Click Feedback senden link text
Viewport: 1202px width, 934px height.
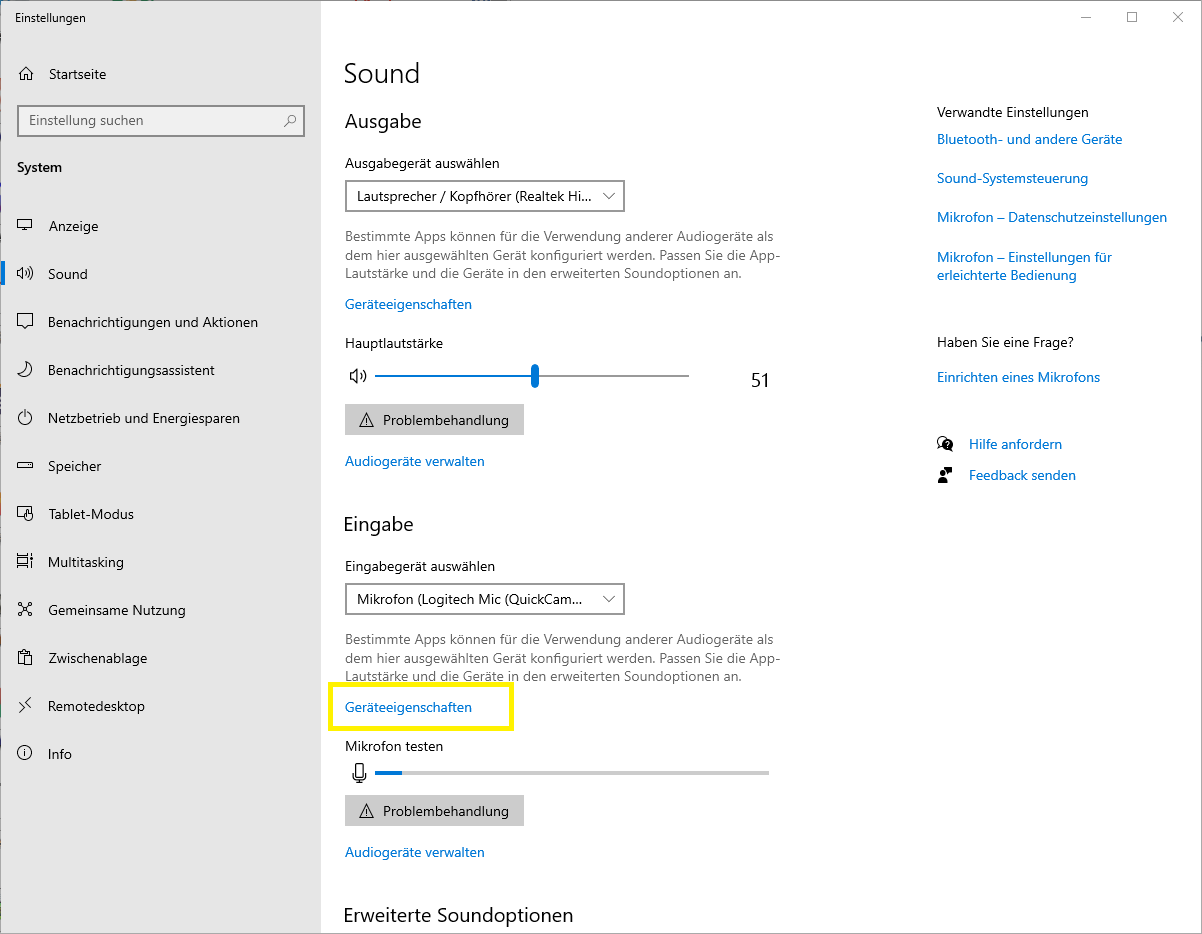pyautogui.click(x=1022, y=475)
